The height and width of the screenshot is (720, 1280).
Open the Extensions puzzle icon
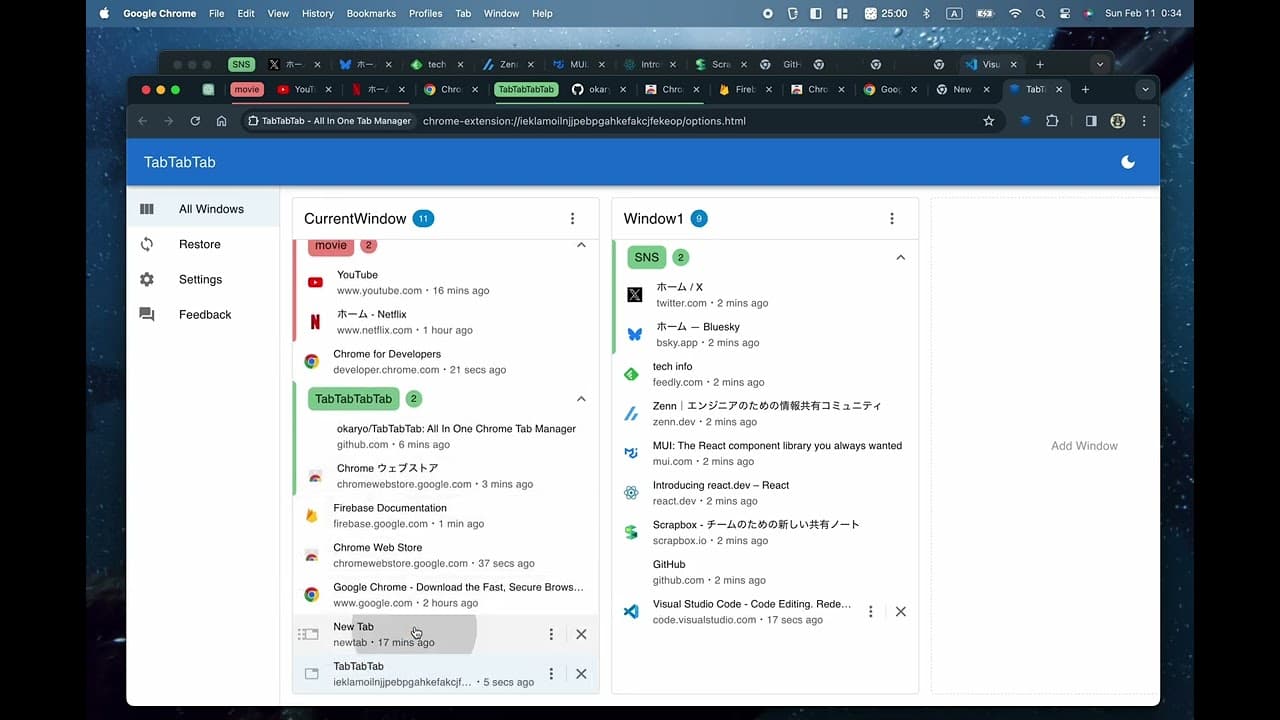click(x=1052, y=121)
